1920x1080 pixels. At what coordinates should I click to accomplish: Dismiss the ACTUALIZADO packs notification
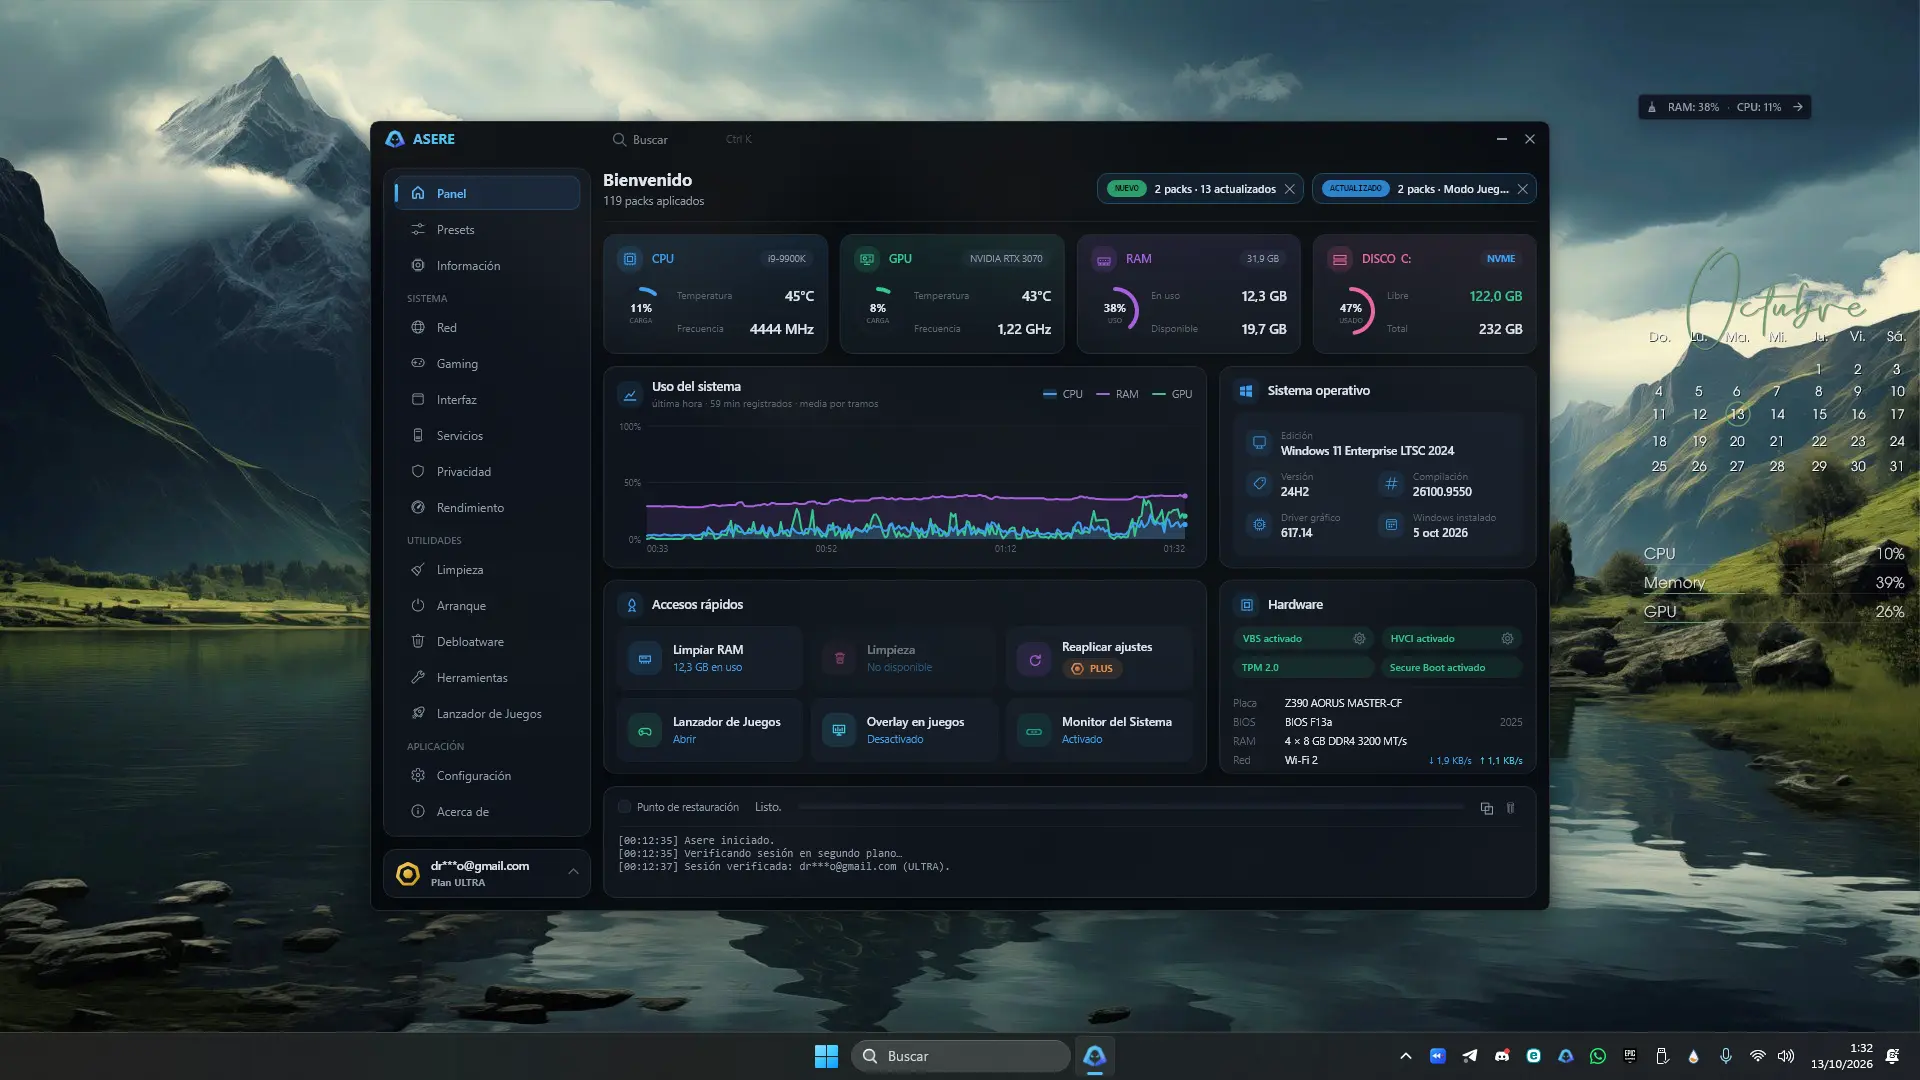tap(1522, 189)
